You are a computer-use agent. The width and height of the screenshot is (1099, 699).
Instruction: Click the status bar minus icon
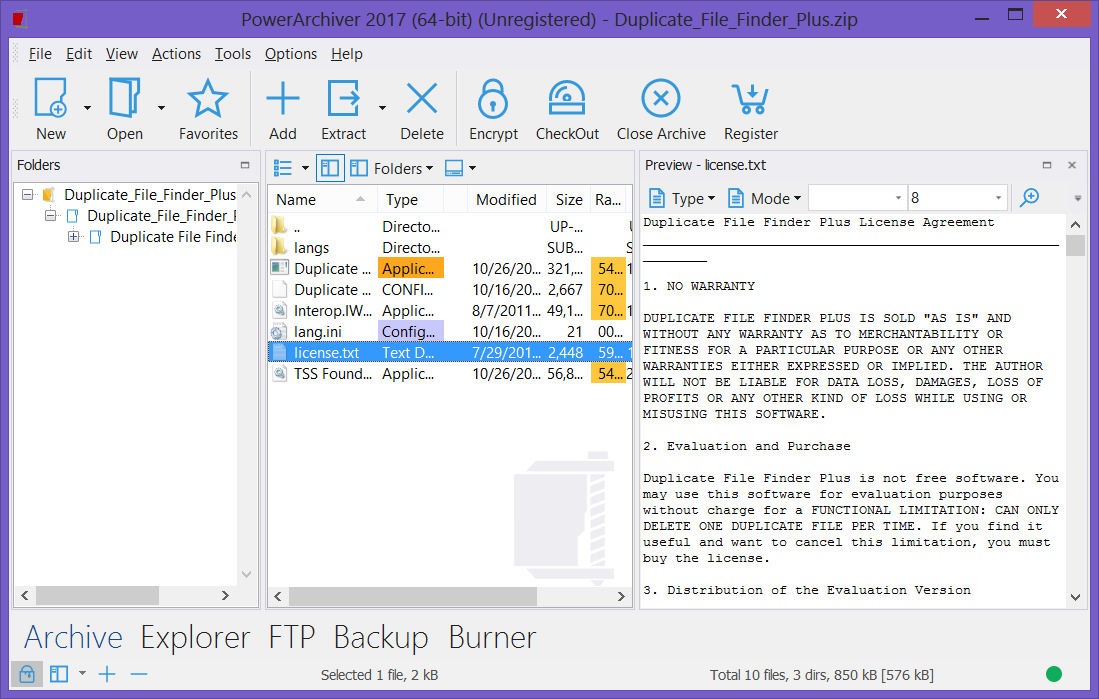tap(139, 674)
